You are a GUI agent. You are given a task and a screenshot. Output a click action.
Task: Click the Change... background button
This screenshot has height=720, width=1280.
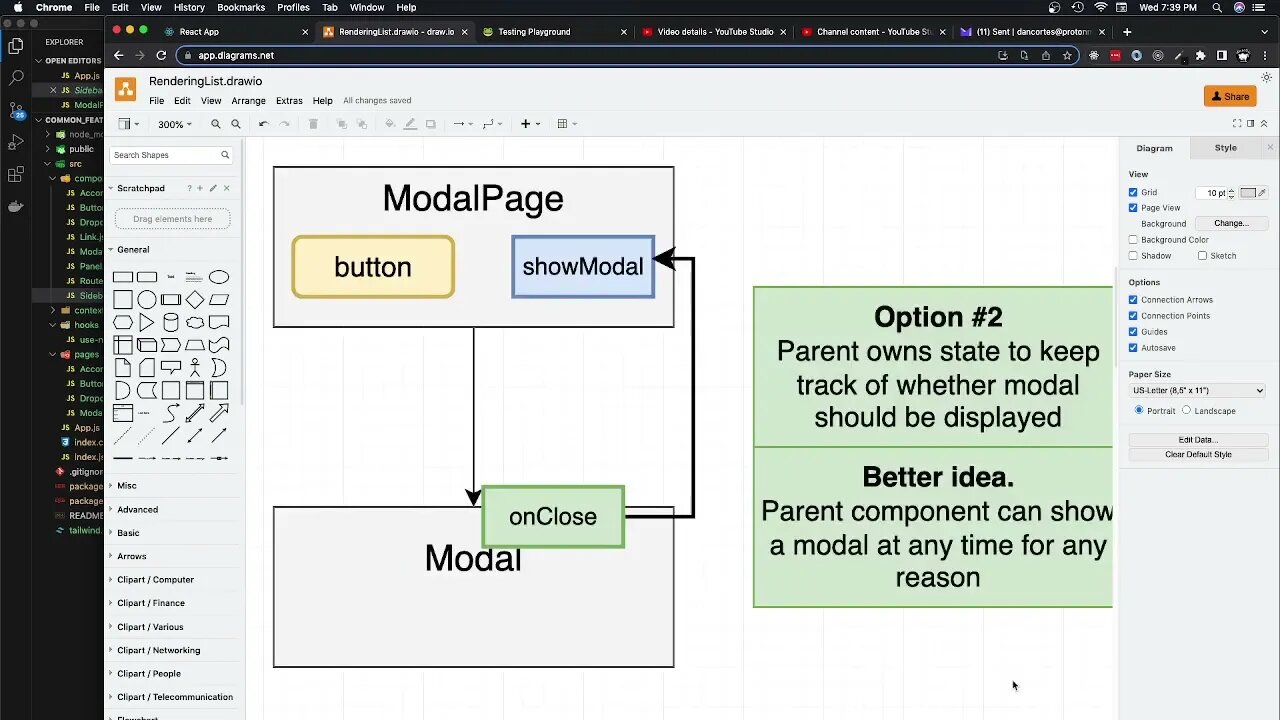tap(1230, 224)
